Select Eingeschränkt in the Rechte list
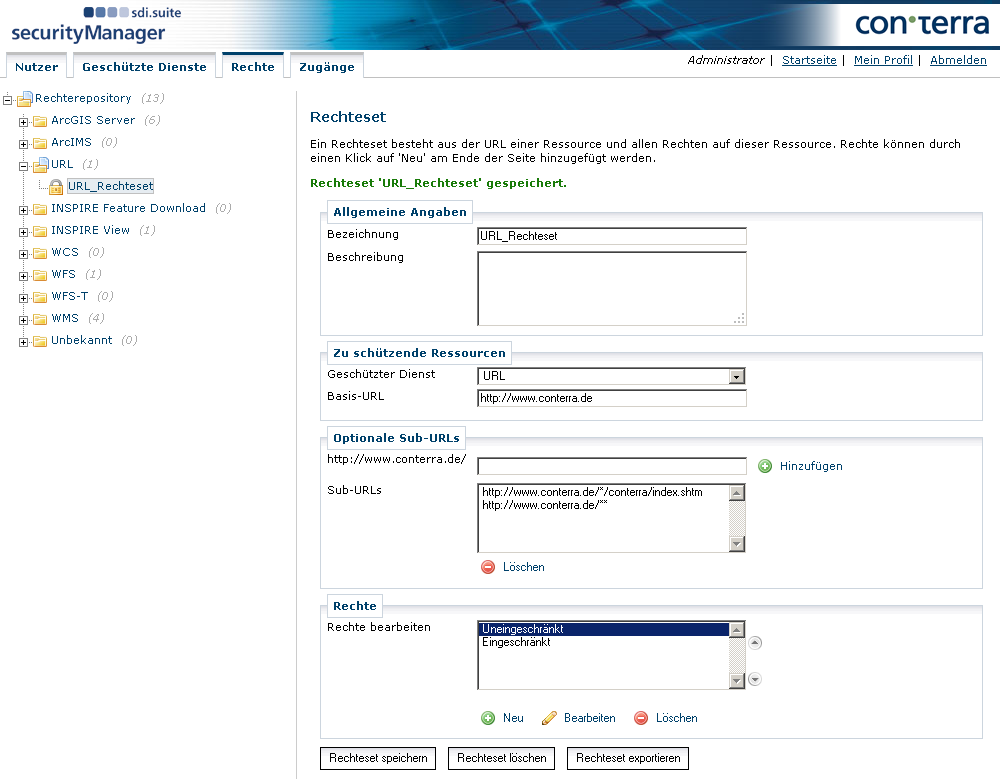 point(516,643)
